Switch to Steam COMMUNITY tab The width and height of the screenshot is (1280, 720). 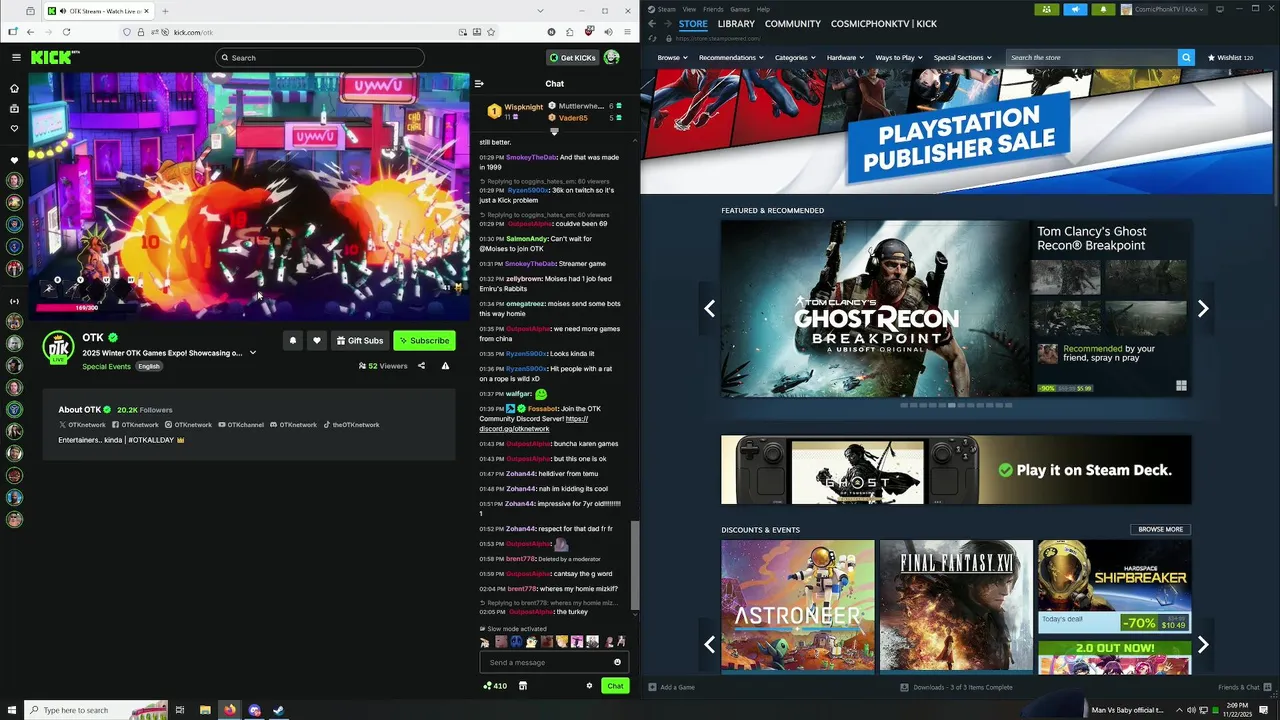[x=792, y=23]
